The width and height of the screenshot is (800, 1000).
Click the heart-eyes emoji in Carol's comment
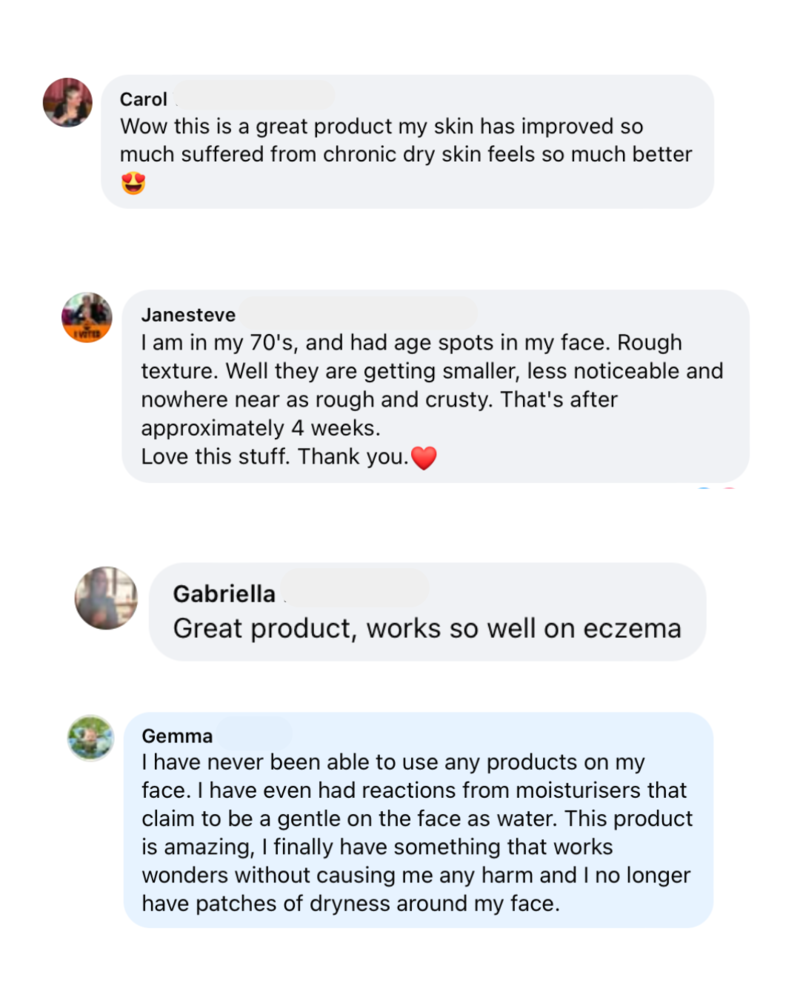[x=131, y=184]
